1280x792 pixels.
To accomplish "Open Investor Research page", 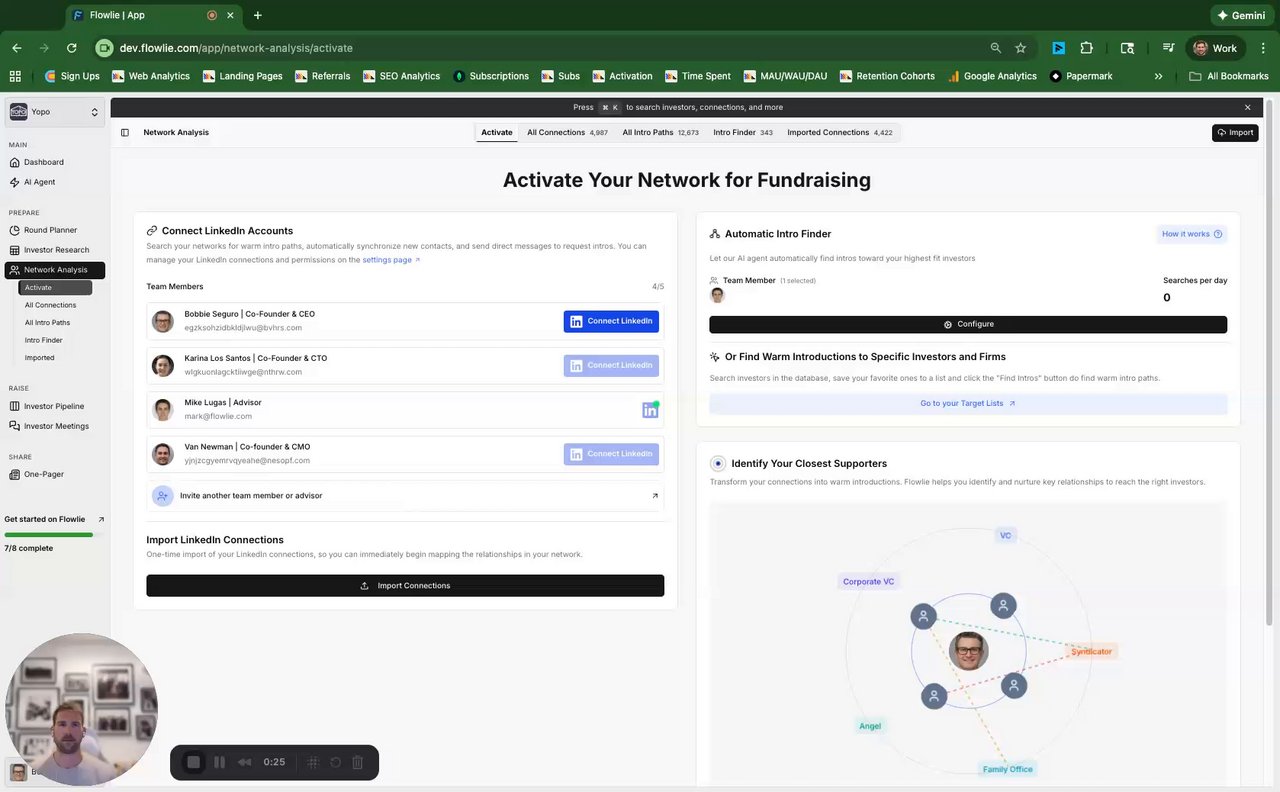I will pos(55,250).
